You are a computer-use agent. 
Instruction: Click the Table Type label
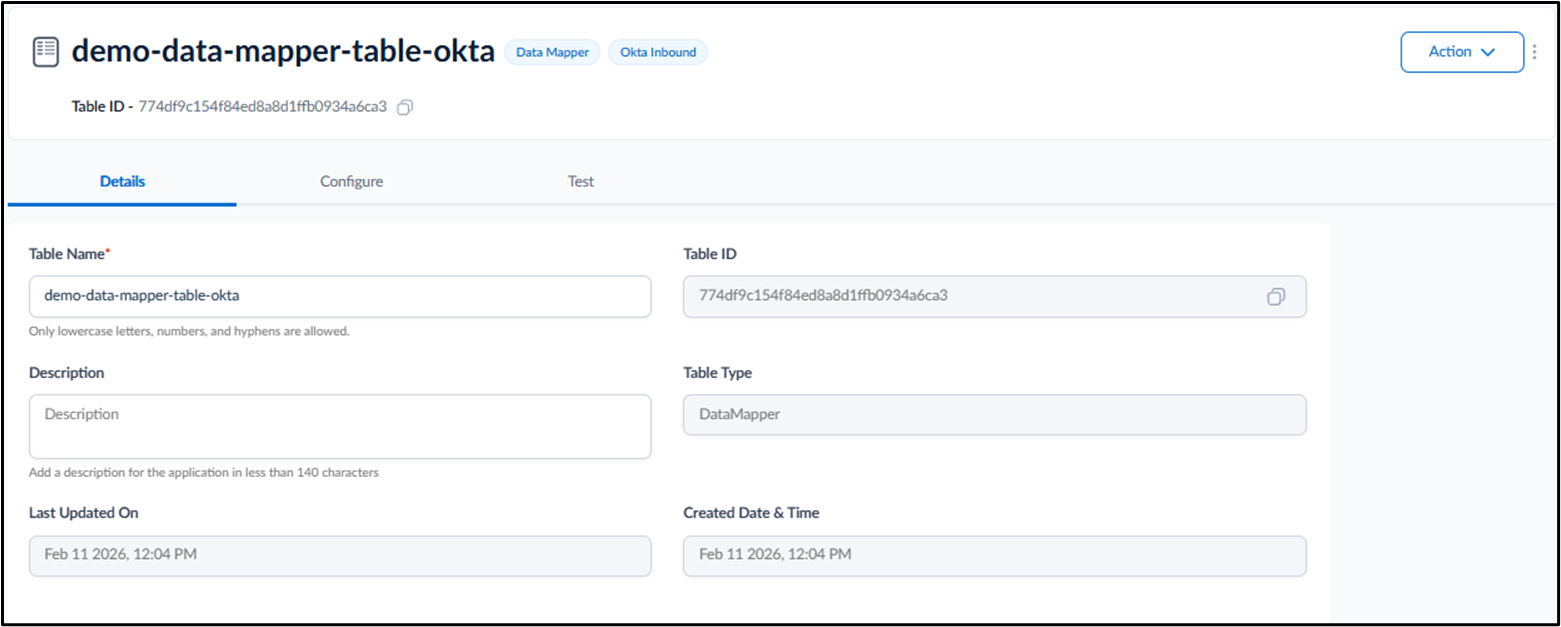pyautogui.click(x=718, y=373)
